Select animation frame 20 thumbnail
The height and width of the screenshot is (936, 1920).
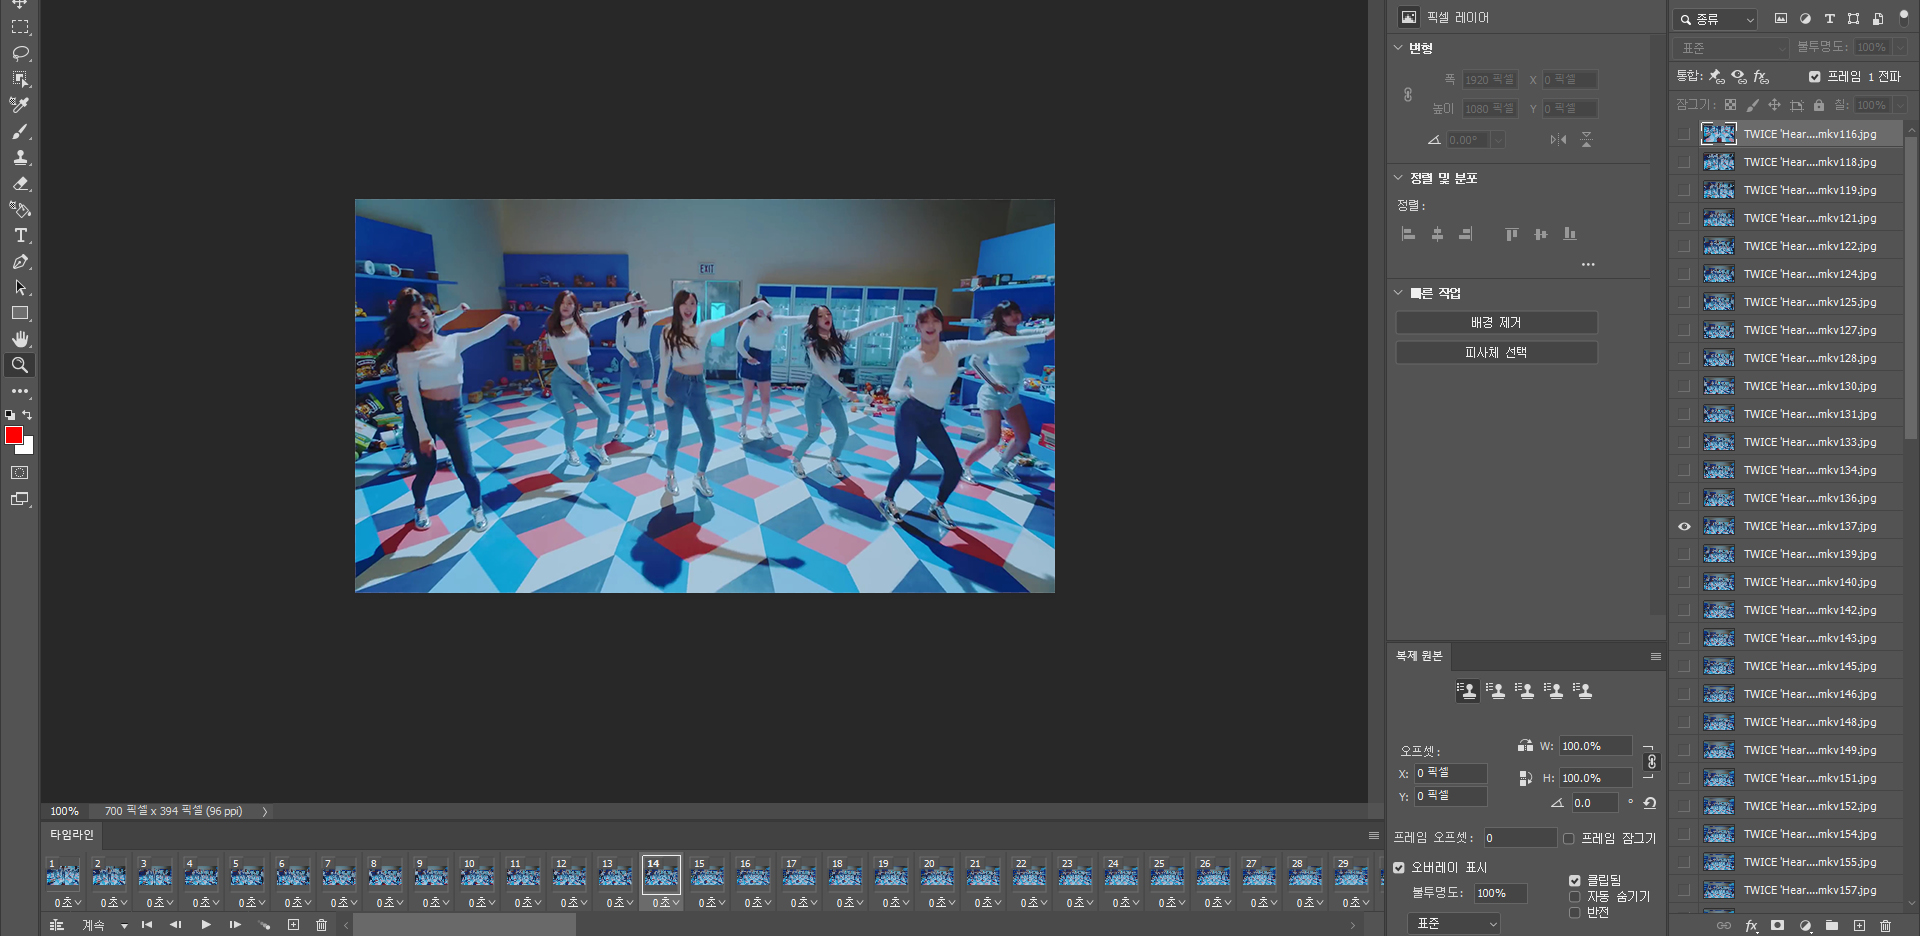tap(936, 875)
